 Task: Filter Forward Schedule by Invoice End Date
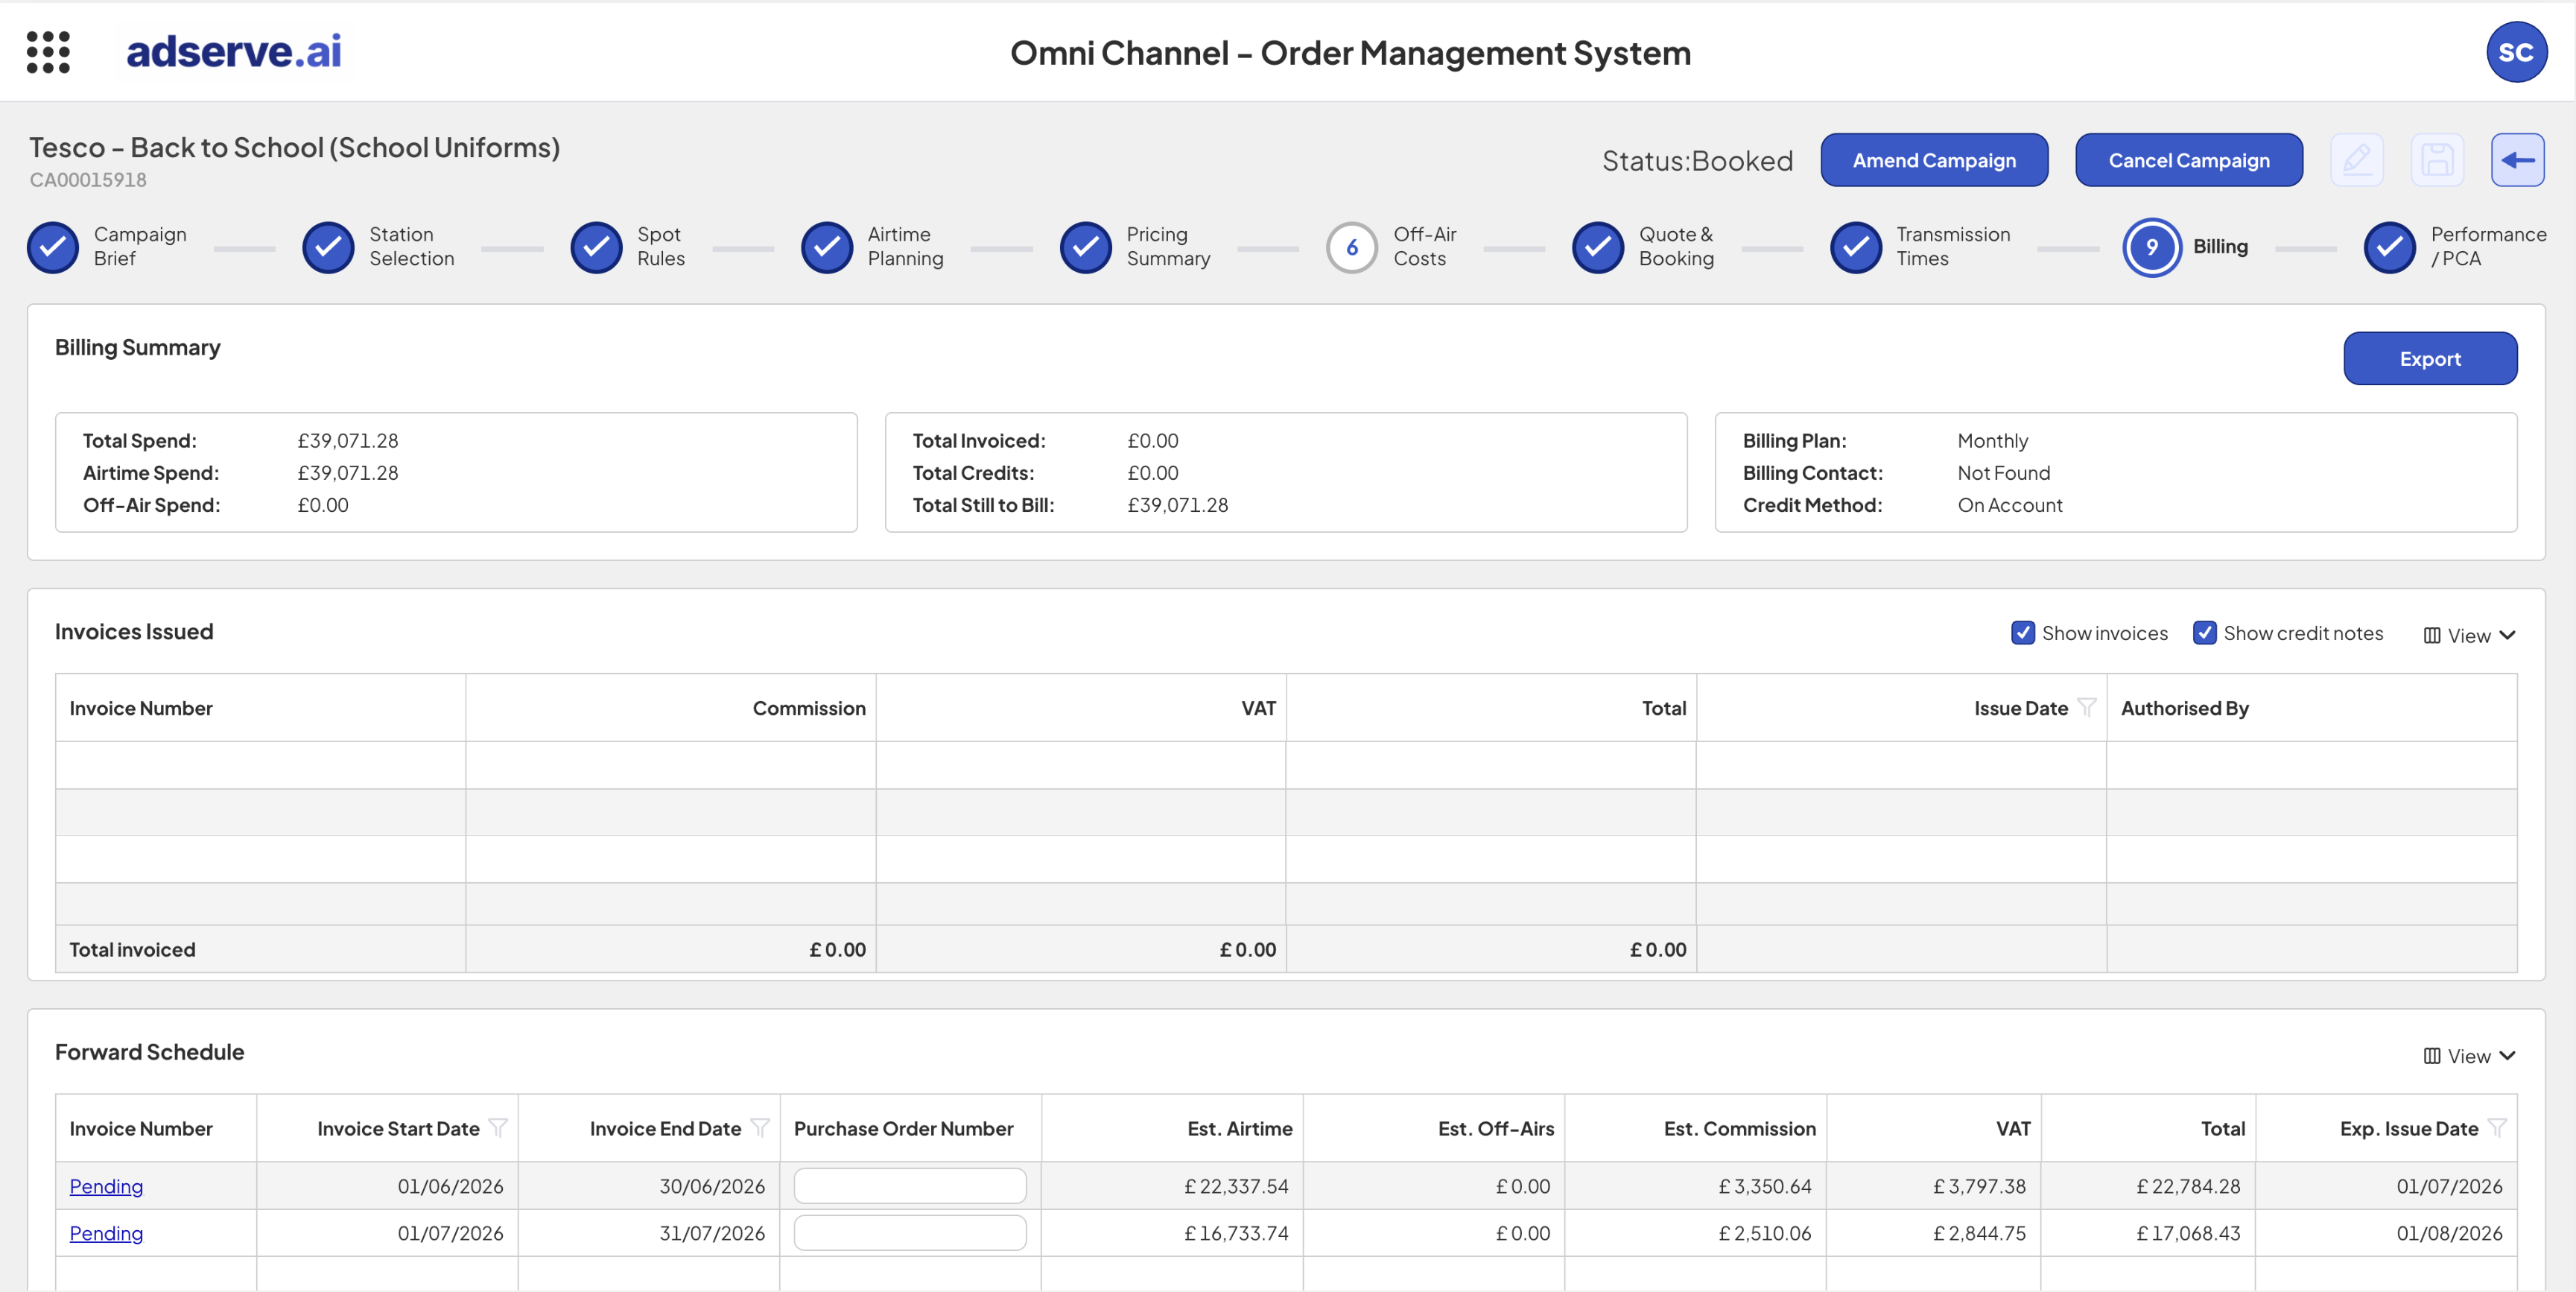tap(760, 1127)
